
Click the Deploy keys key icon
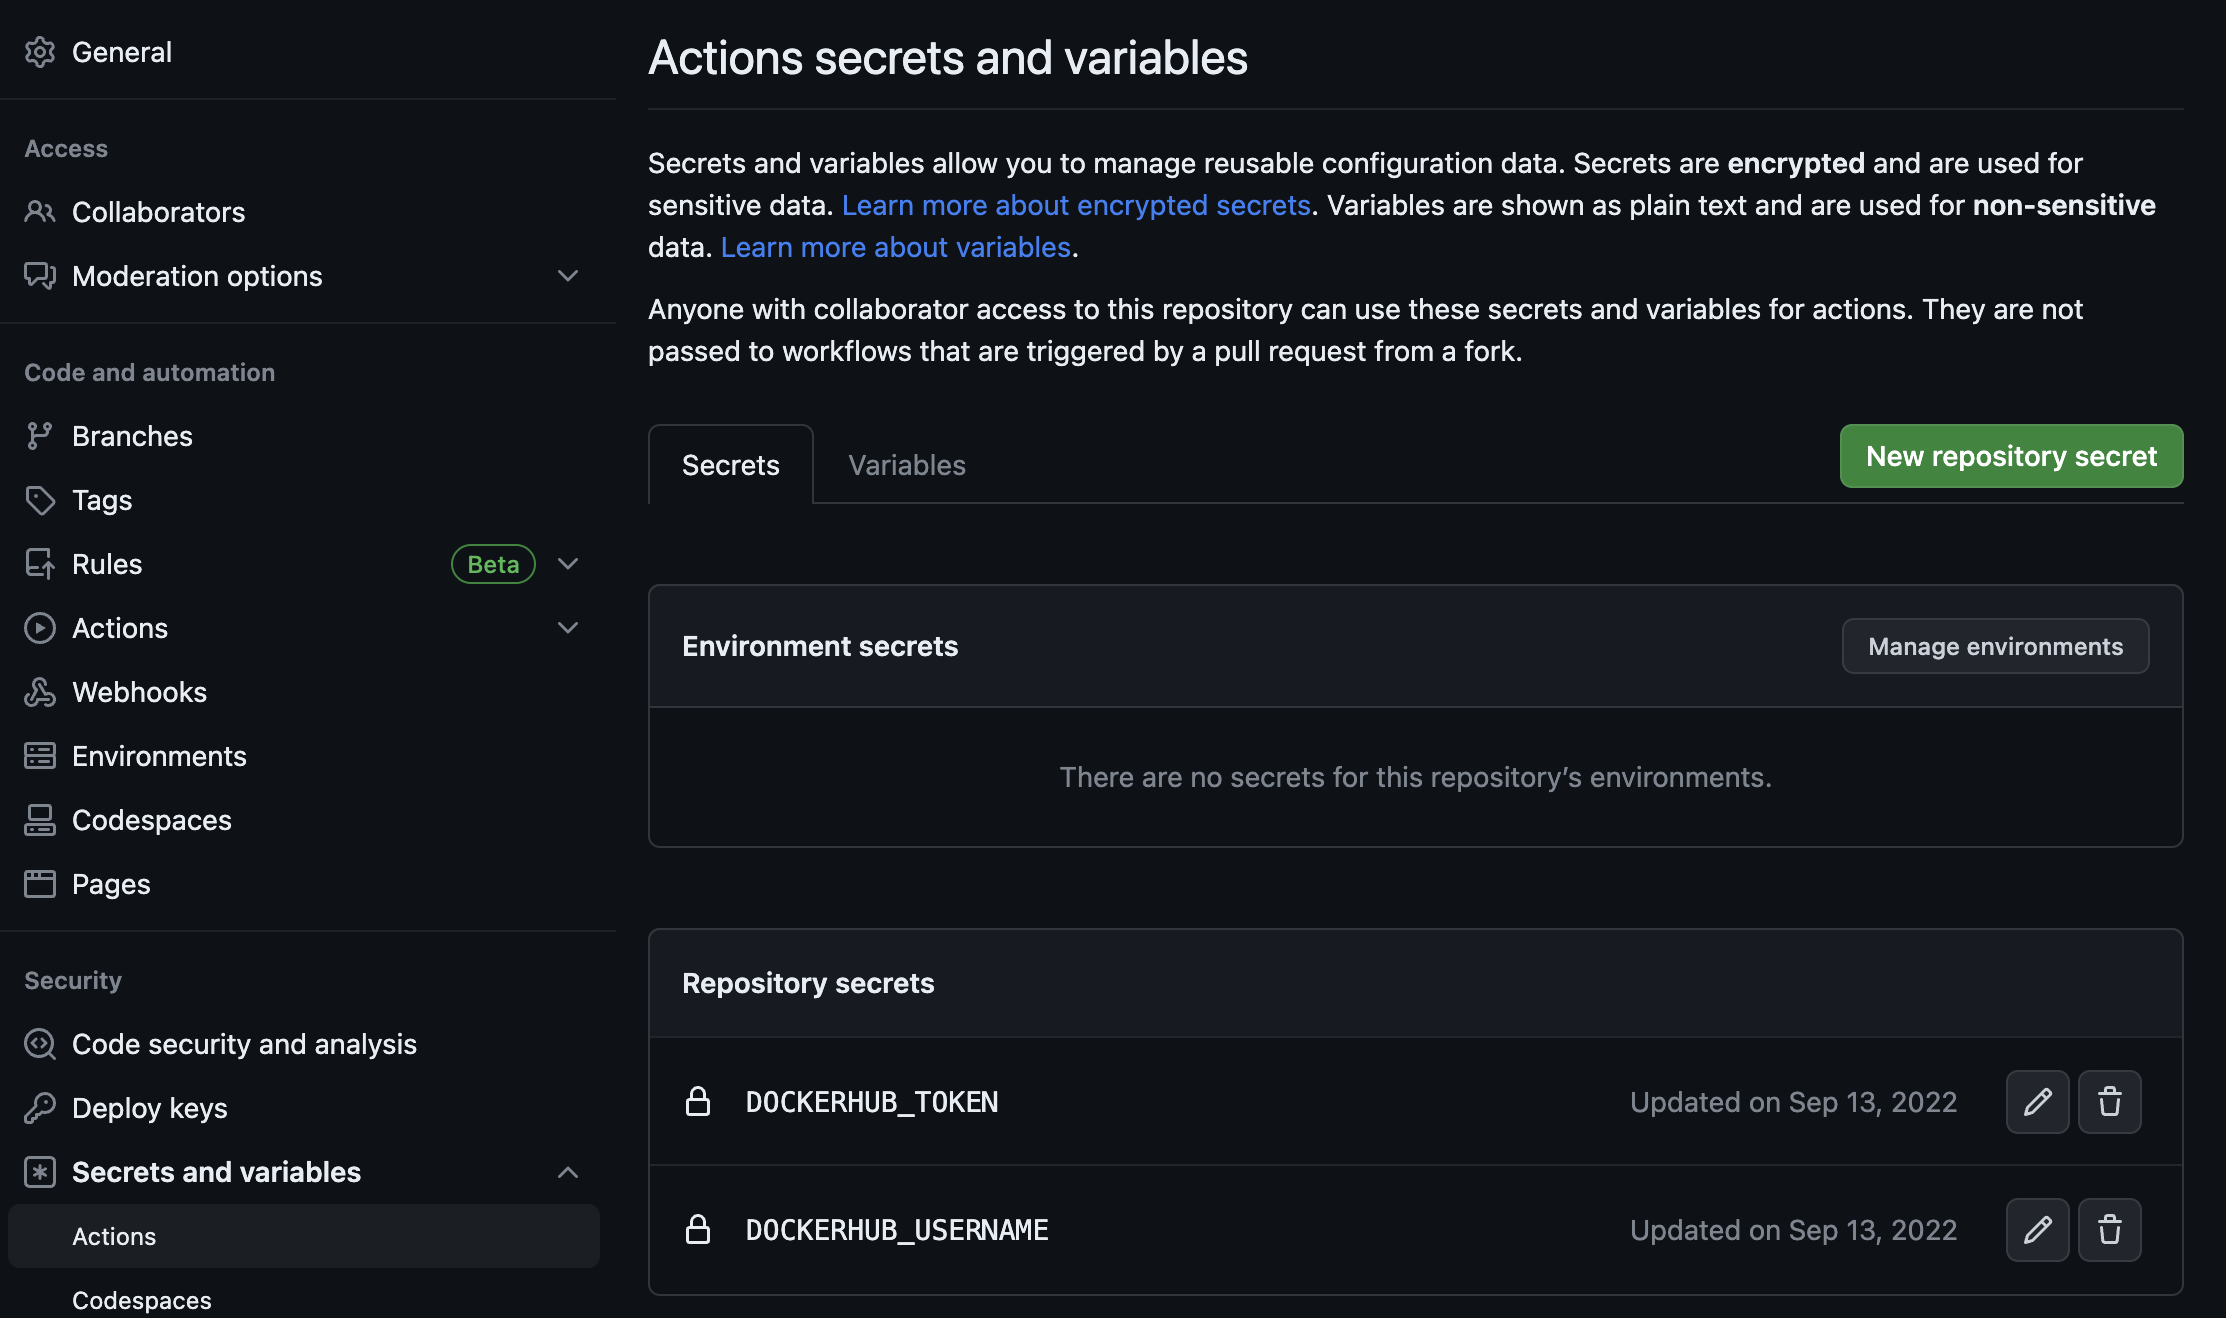point(40,1108)
